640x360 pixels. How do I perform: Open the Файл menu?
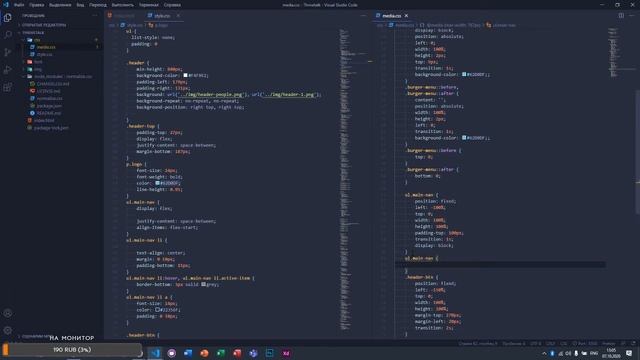pyautogui.click(x=19, y=5)
